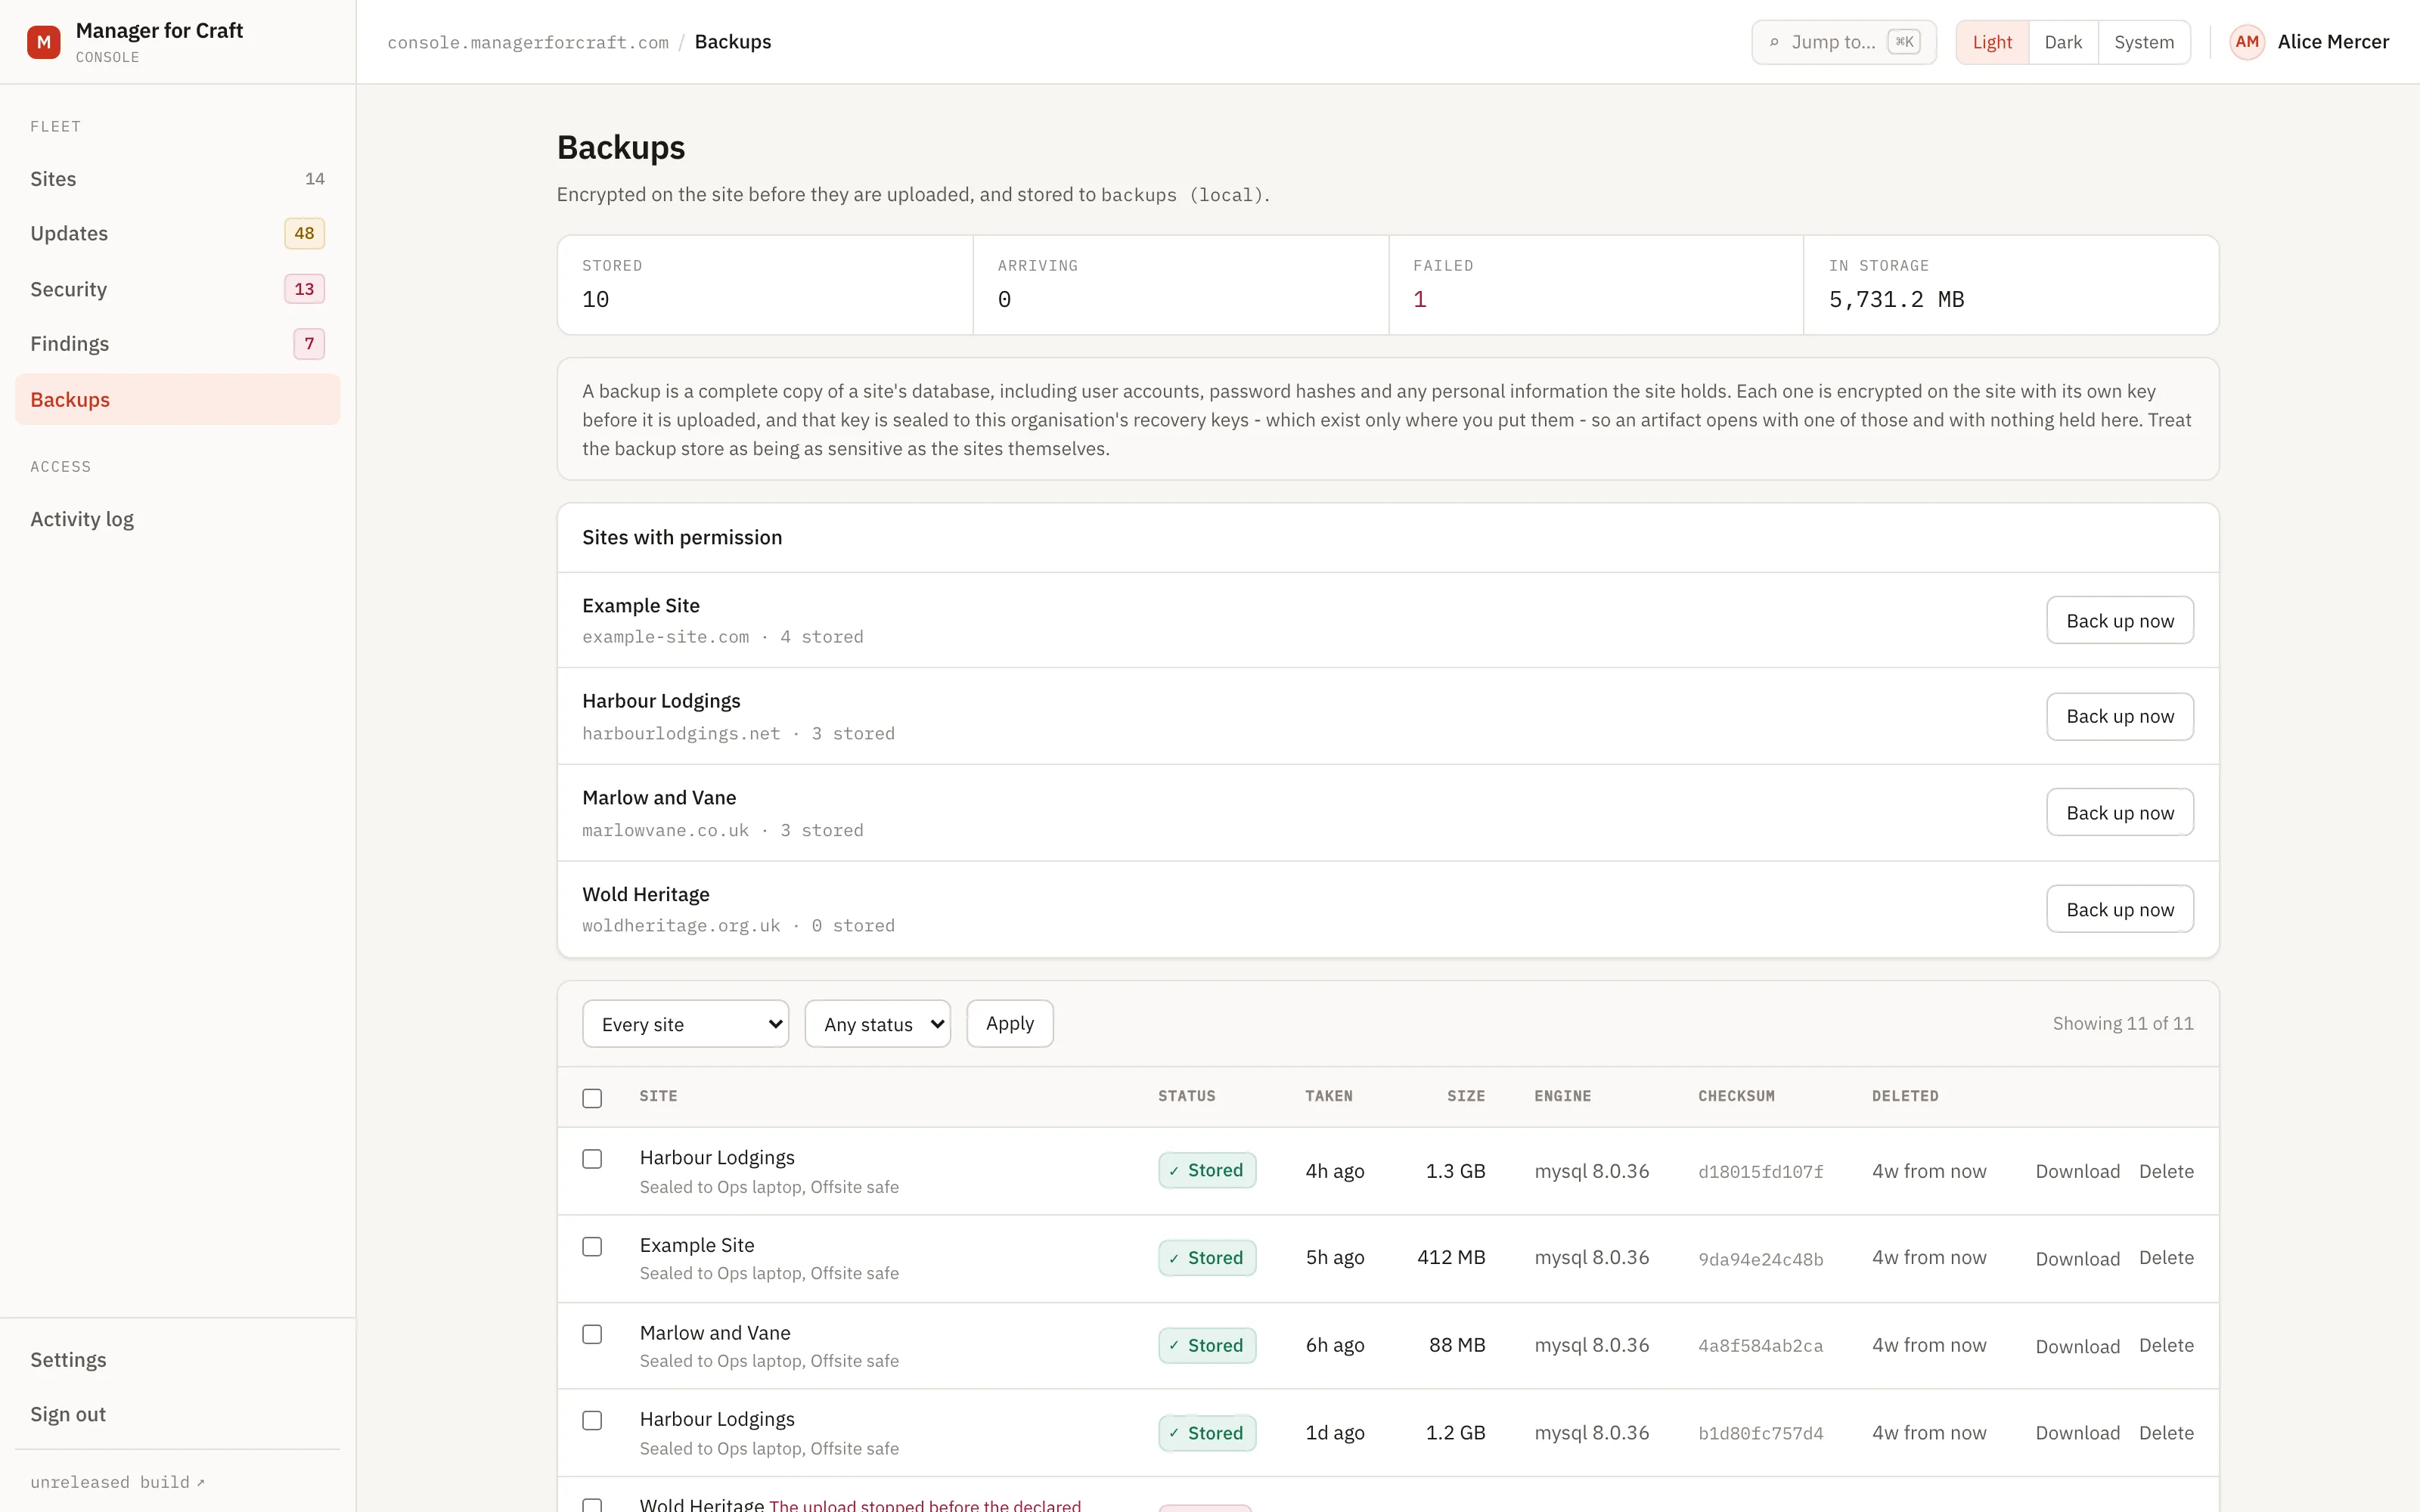Download the Marlow and Vane 88 MB backup

[x=2077, y=1346]
